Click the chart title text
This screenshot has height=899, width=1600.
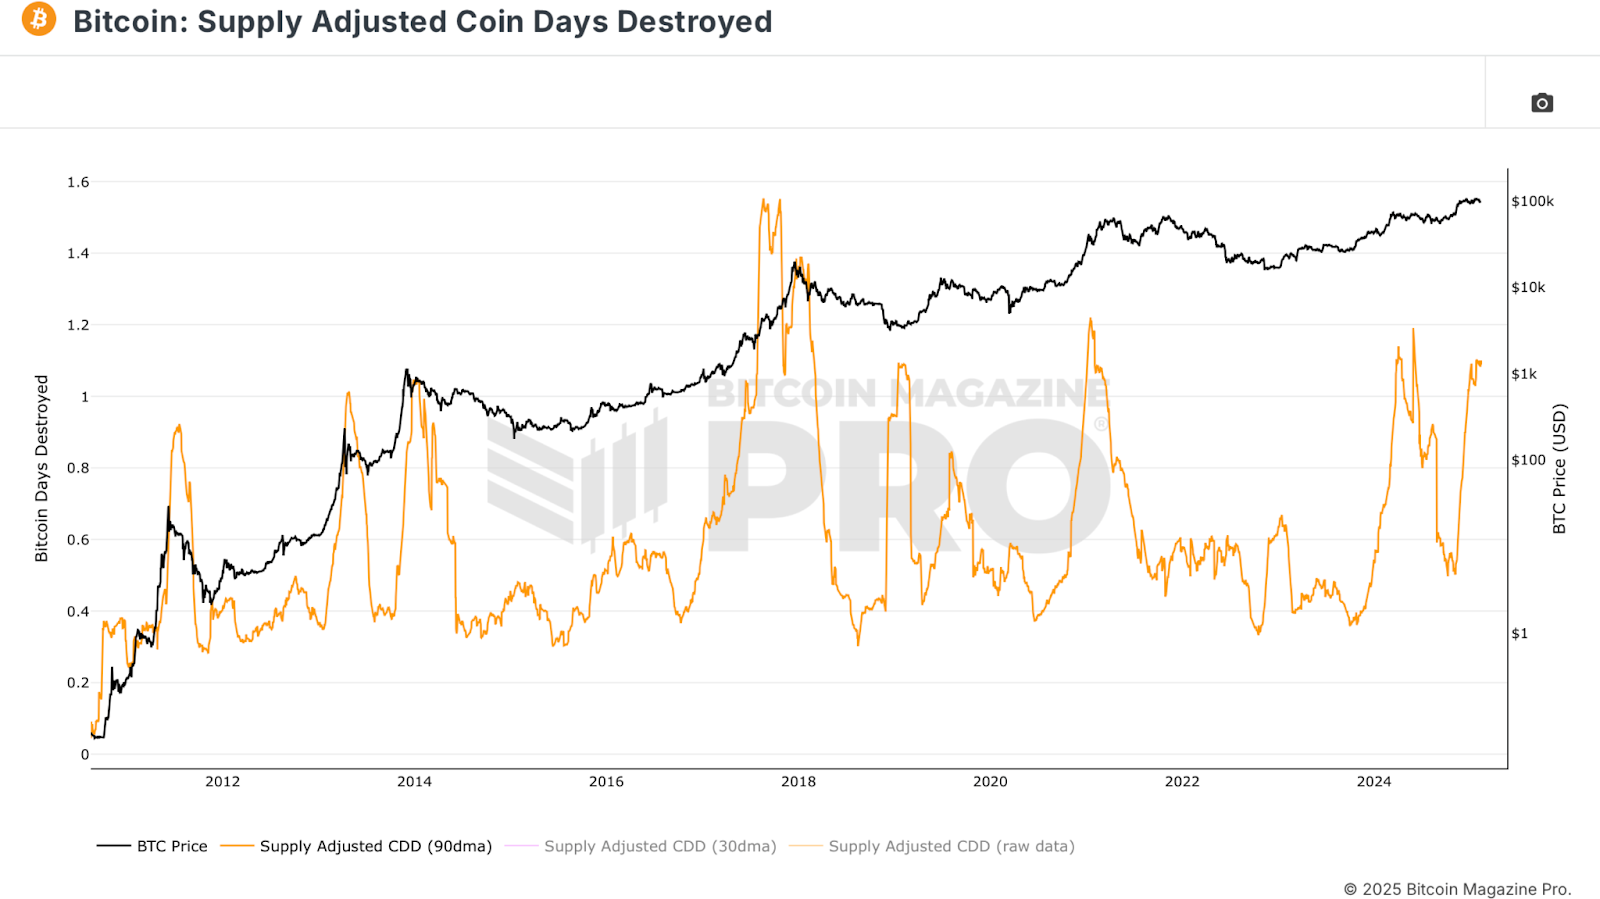(x=424, y=22)
